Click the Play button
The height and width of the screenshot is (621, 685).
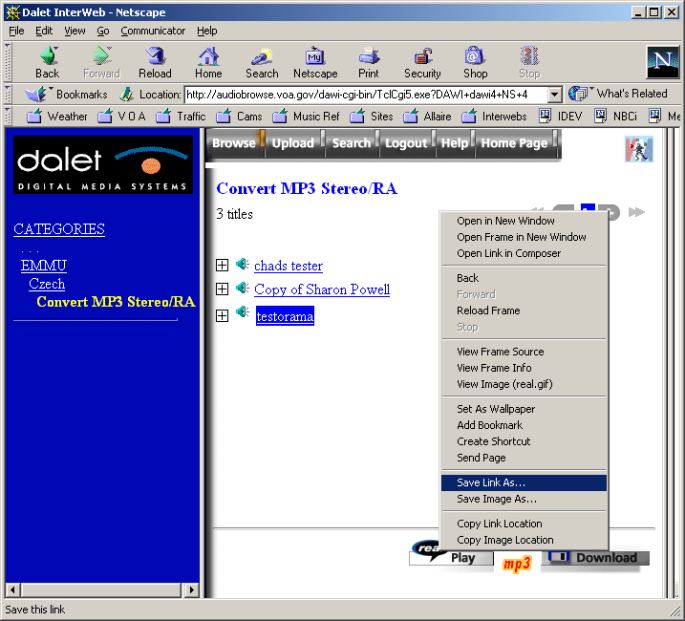(452, 557)
